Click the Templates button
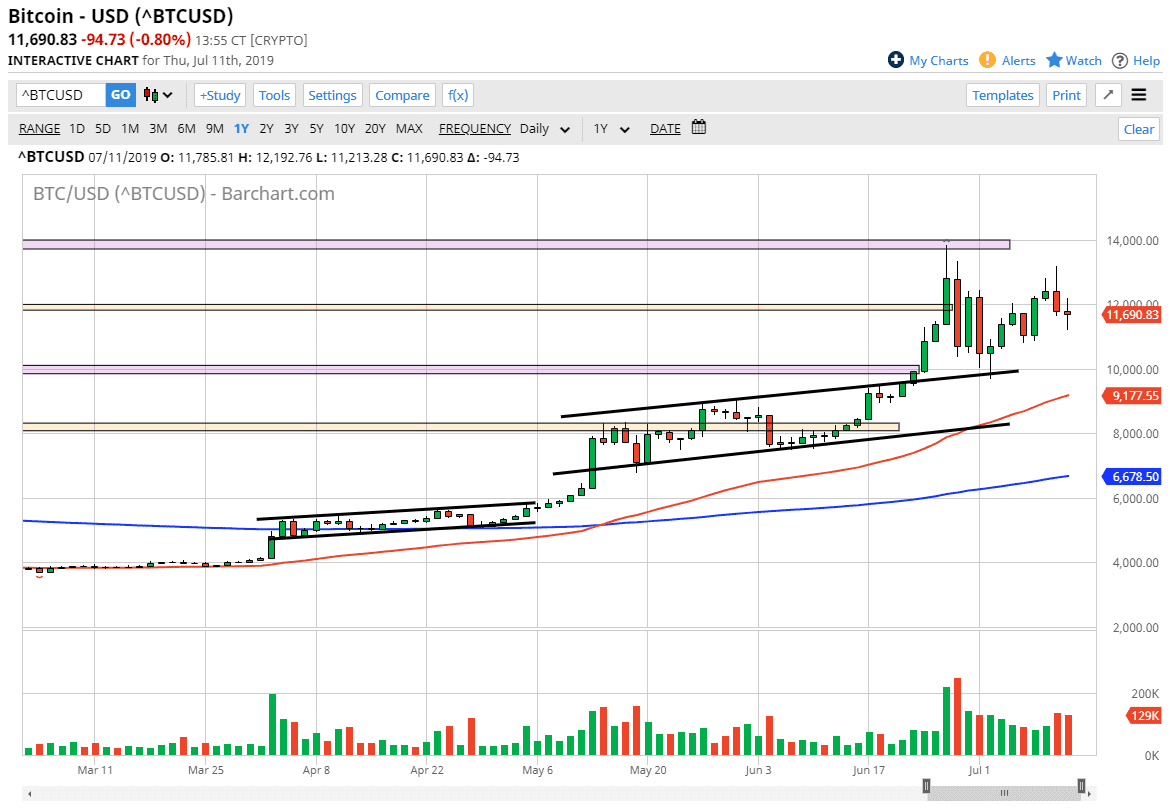The height and width of the screenshot is (810, 1170). click(1002, 95)
